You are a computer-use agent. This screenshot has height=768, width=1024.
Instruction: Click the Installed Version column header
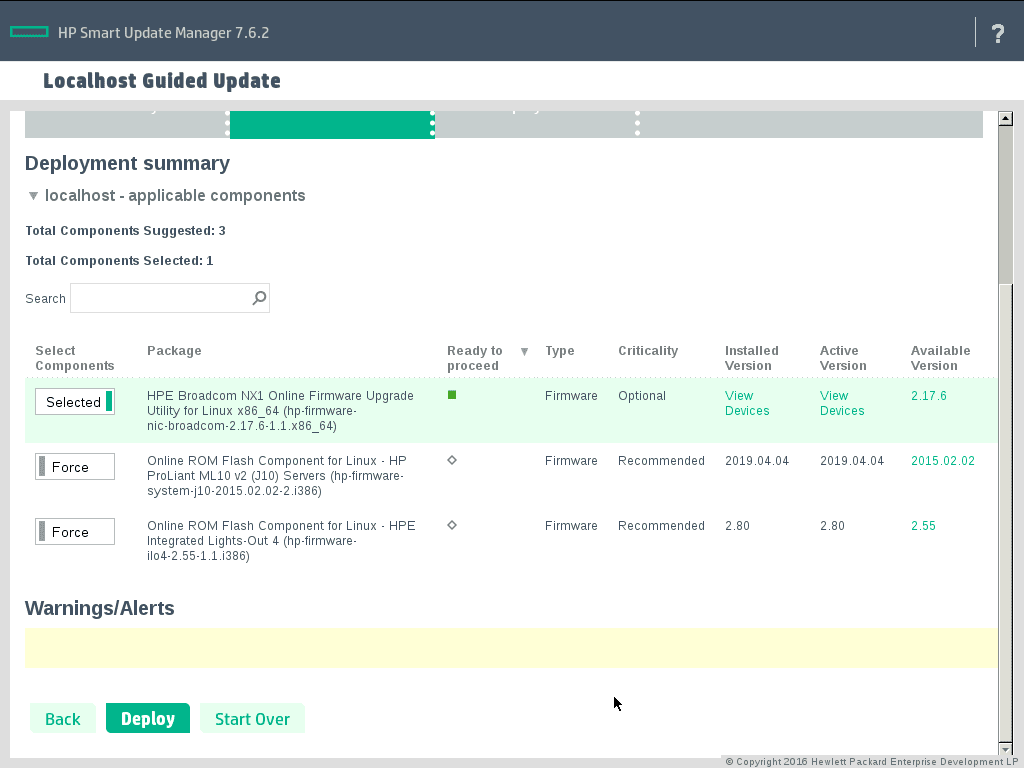(752, 358)
